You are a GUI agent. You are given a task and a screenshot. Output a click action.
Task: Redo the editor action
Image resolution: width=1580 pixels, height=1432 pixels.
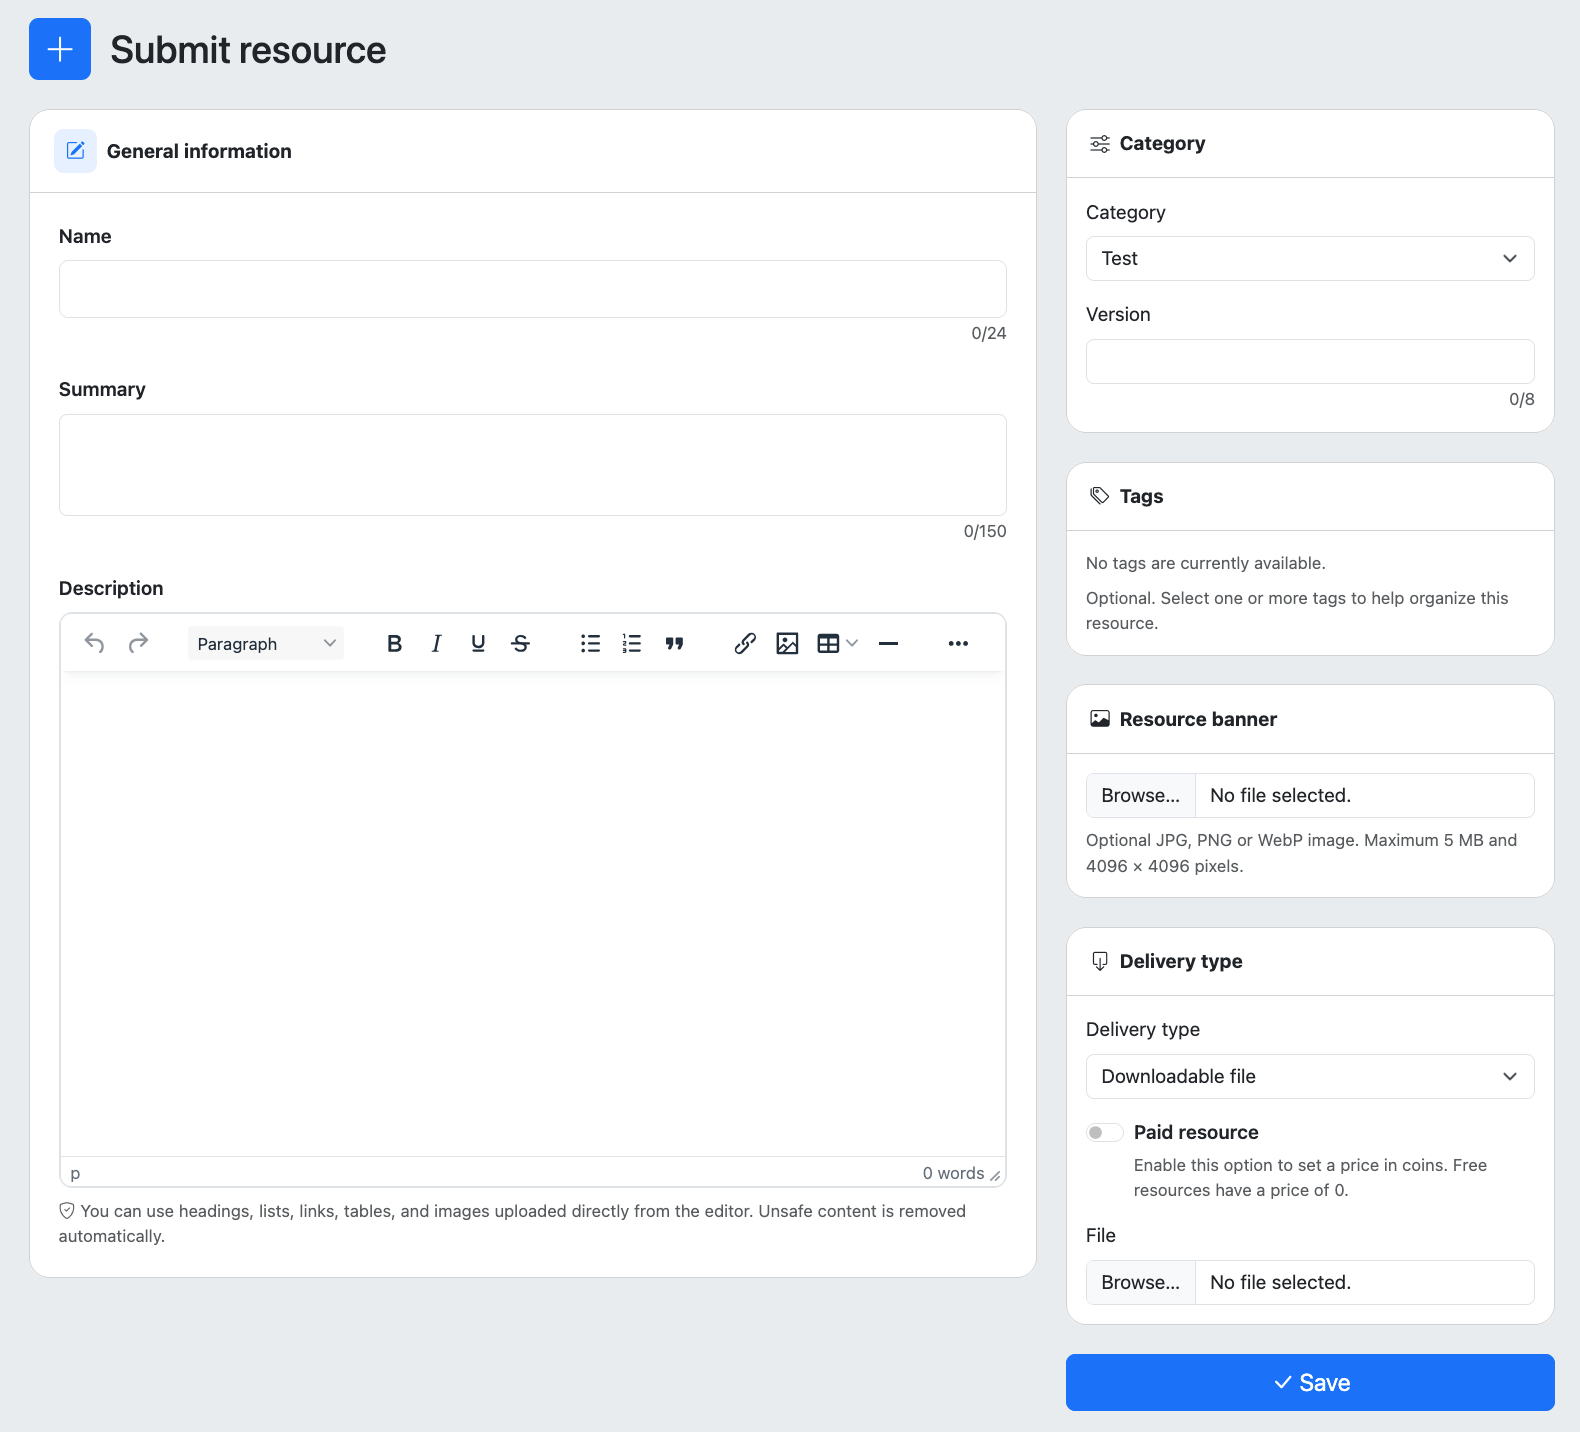[138, 643]
